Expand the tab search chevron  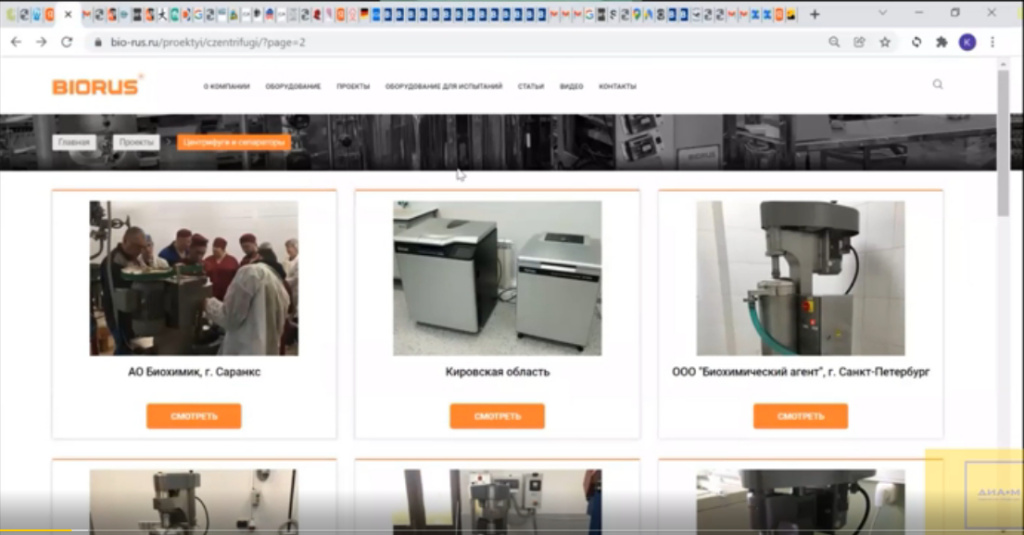pos(883,13)
